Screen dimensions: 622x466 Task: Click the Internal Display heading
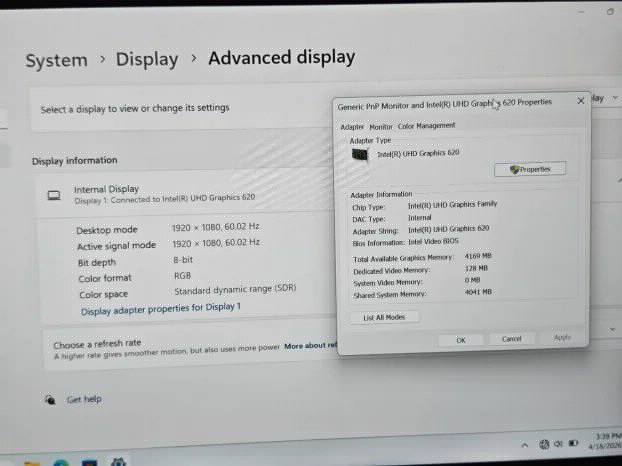(x=106, y=189)
